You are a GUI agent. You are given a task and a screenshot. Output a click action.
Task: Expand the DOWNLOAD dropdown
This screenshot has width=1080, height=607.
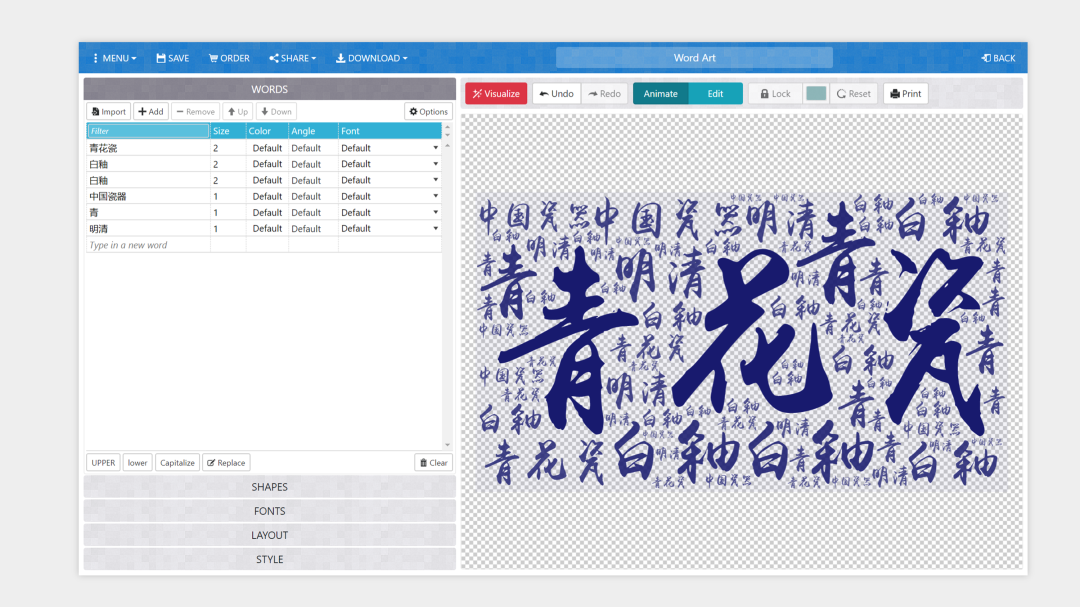(371, 58)
